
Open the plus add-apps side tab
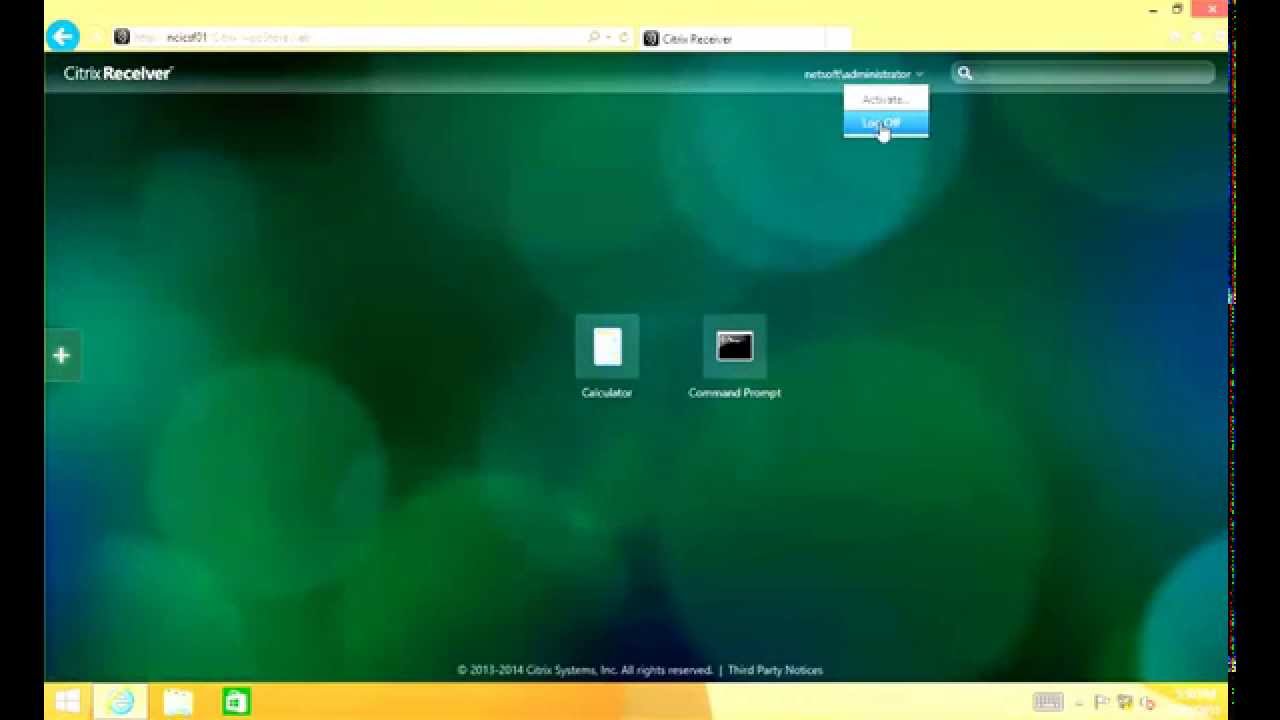click(62, 355)
